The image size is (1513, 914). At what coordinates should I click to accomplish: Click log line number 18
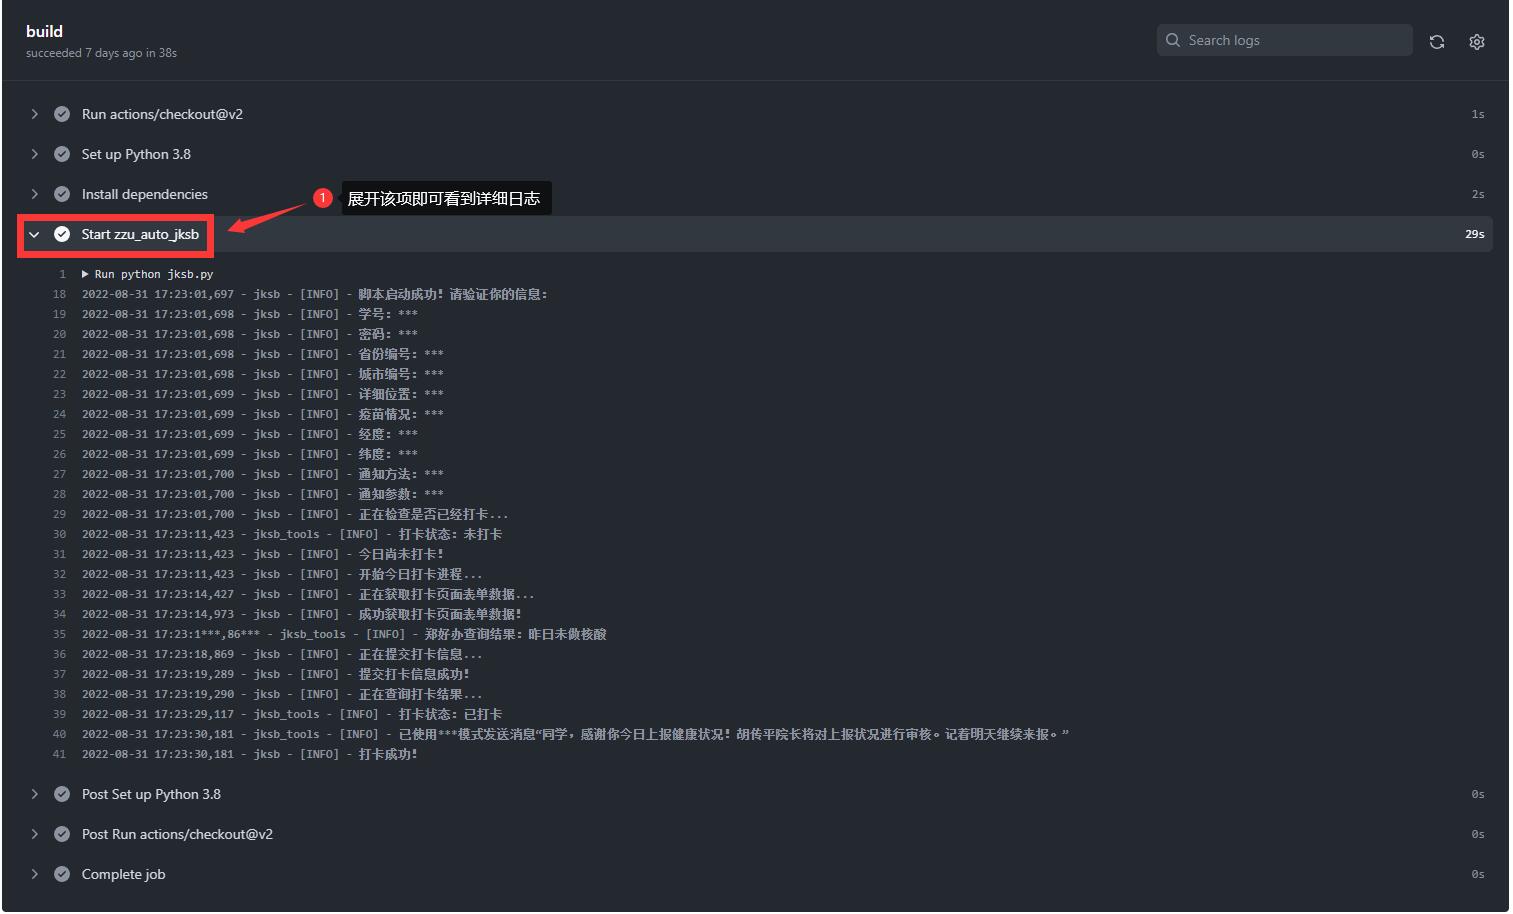click(x=59, y=294)
